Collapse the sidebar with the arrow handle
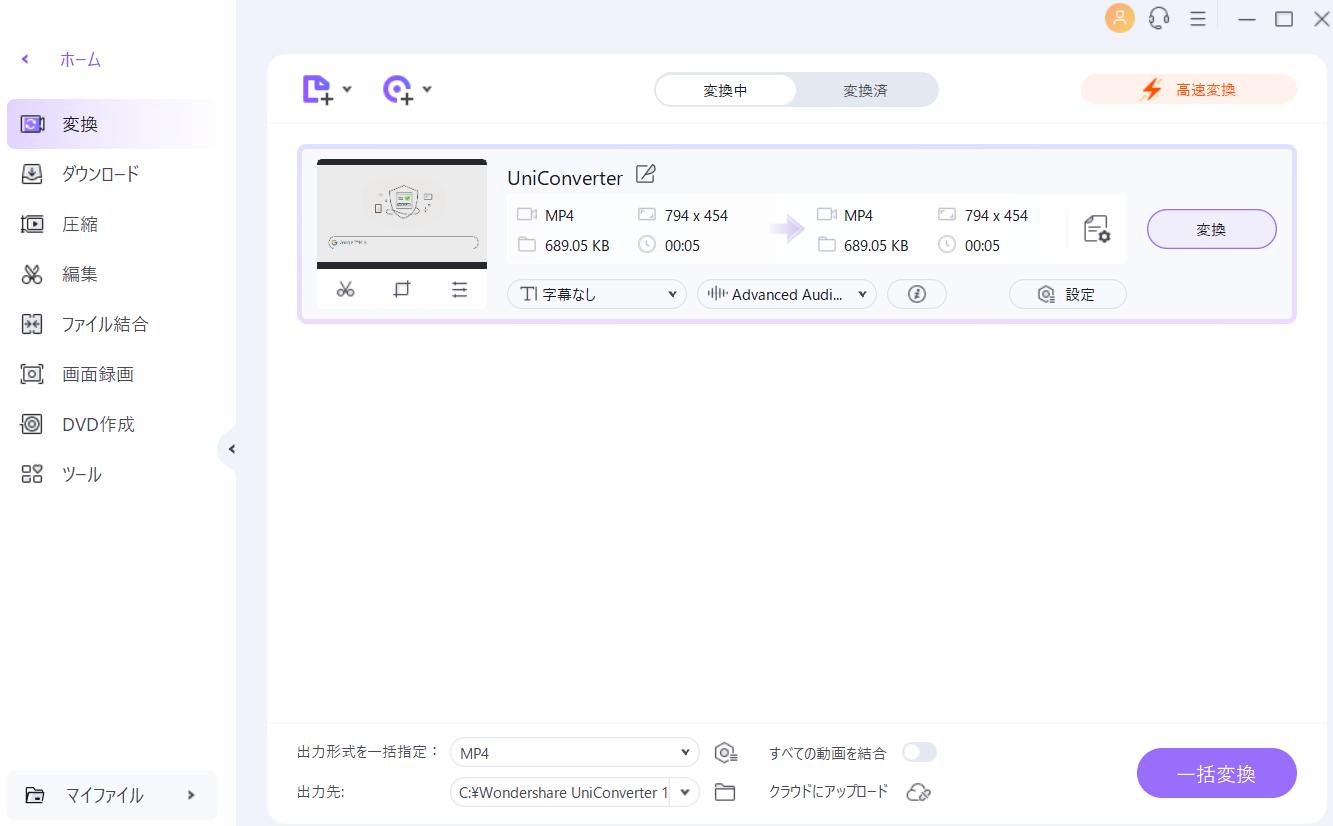Image resolution: width=1333 pixels, height=826 pixels. [230, 449]
